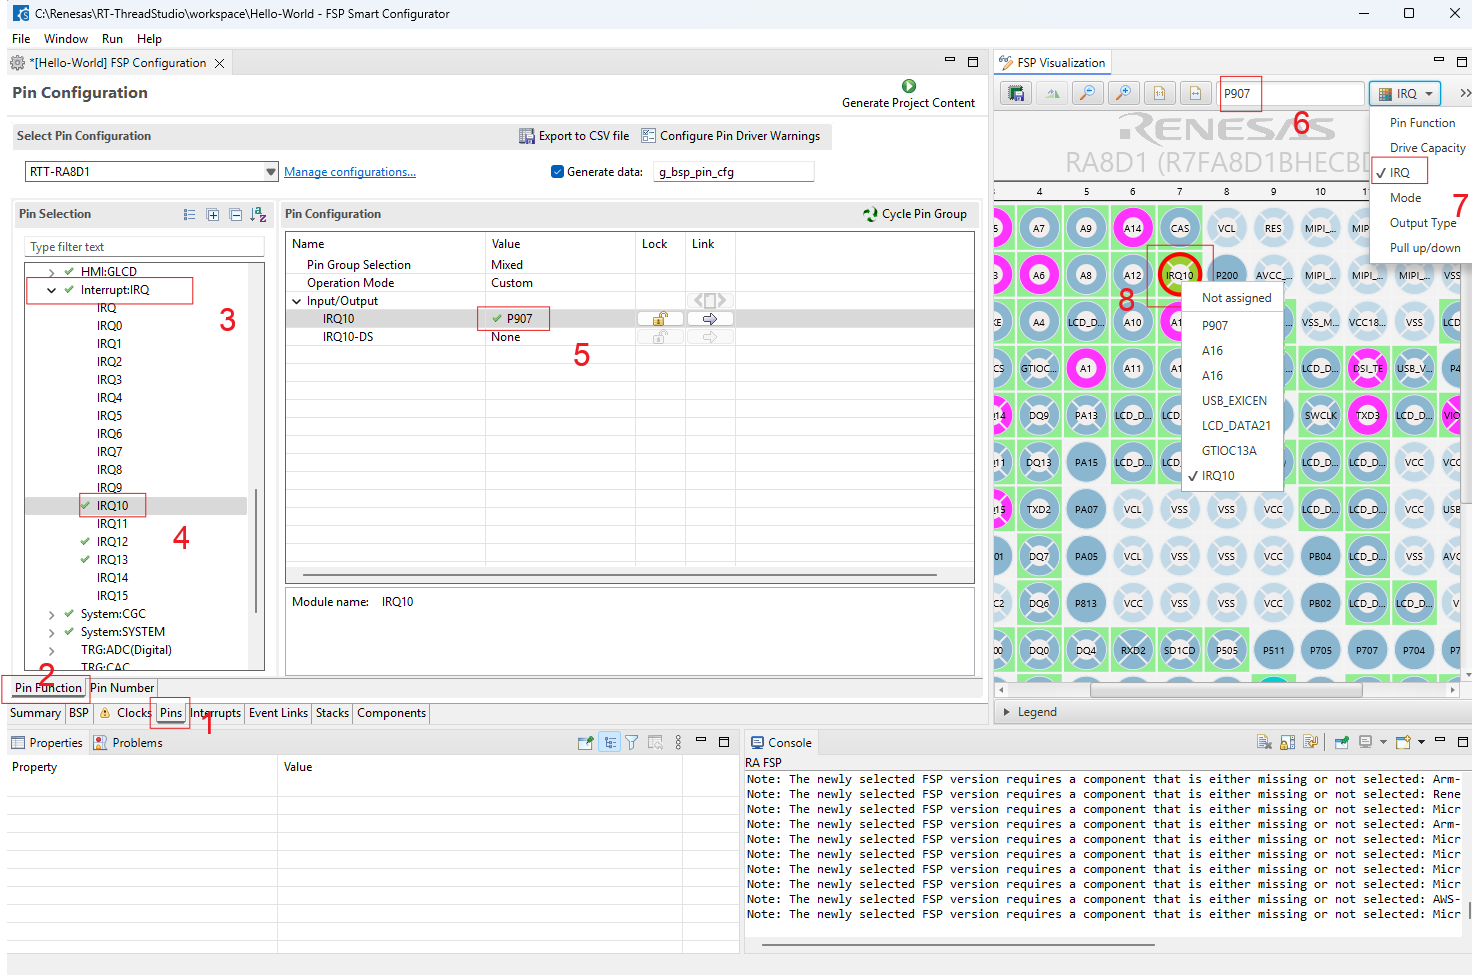Click Export to CSV file button
The height and width of the screenshot is (975, 1472).
pyautogui.click(x=574, y=136)
